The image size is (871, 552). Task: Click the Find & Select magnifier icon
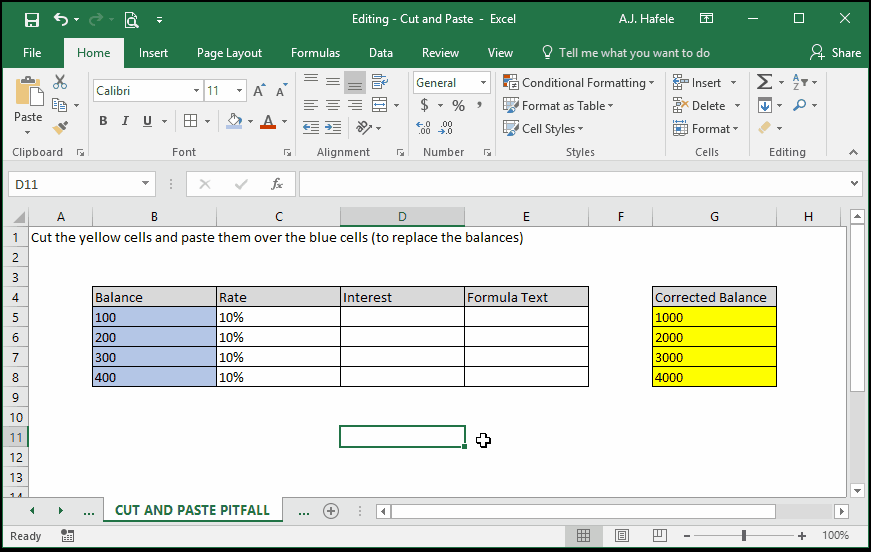point(800,105)
